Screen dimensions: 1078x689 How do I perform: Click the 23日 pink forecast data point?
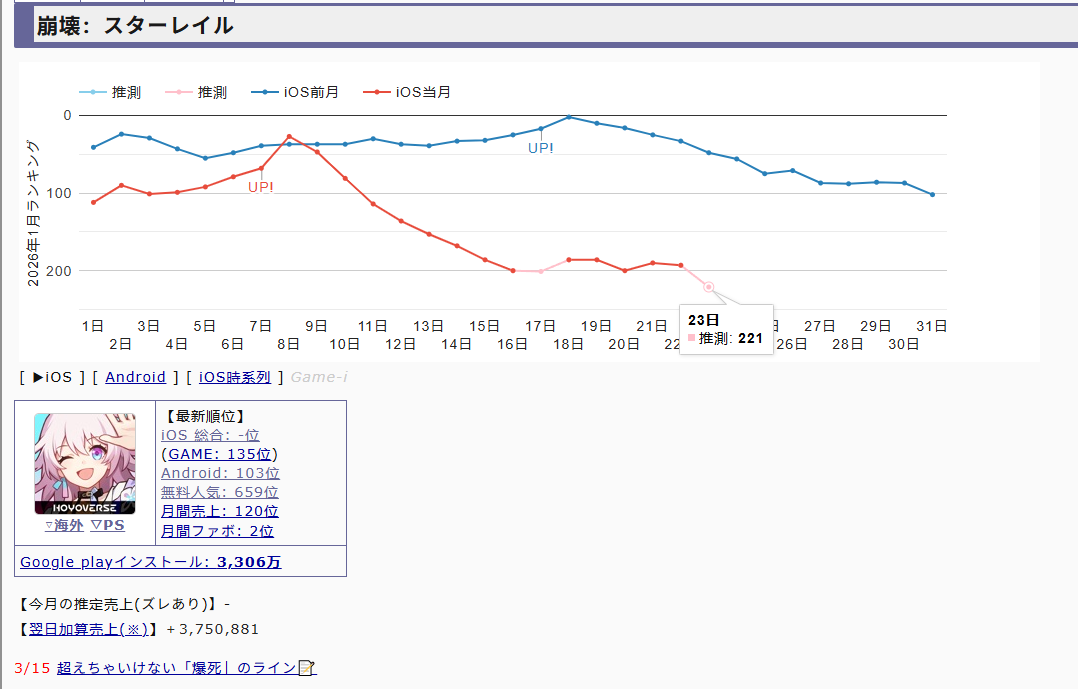[709, 287]
